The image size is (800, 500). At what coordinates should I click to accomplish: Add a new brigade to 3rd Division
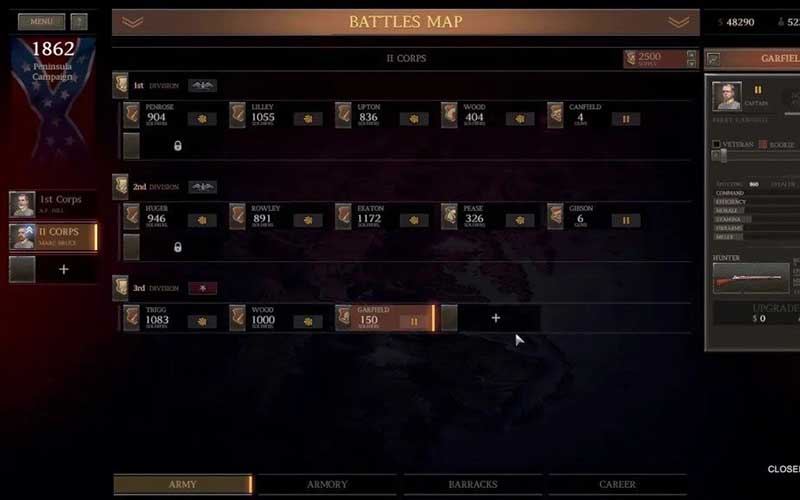(495, 318)
